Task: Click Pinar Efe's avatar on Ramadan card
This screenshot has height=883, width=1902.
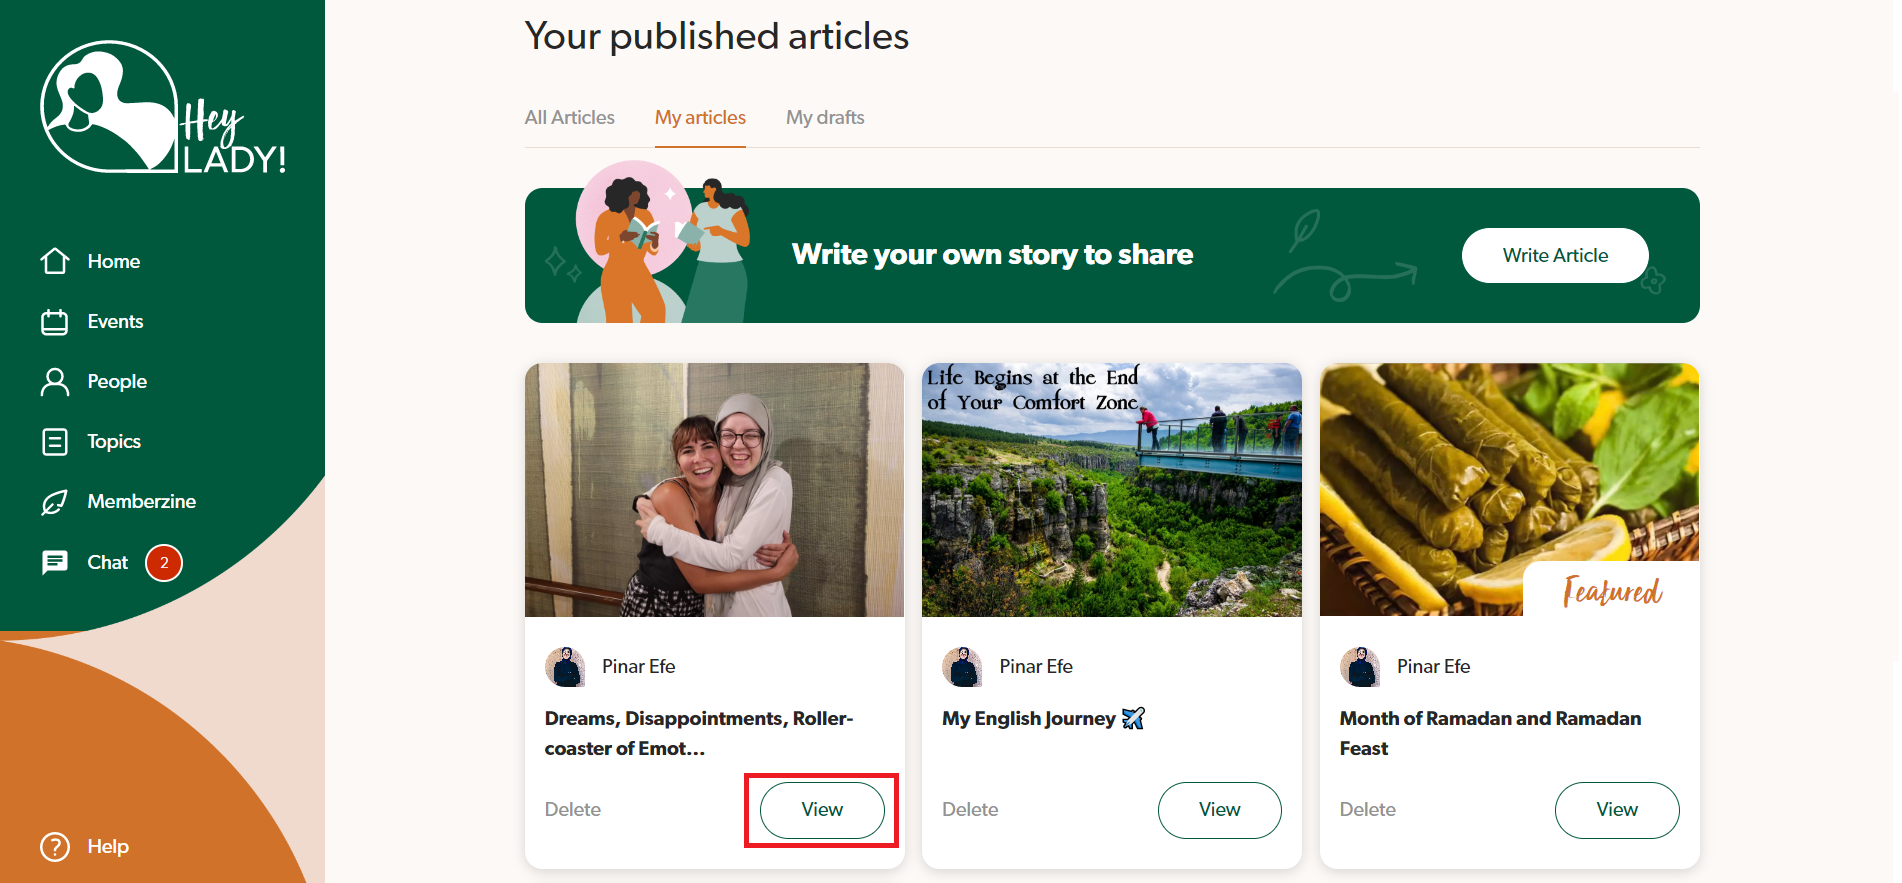Action: tap(1360, 667)
